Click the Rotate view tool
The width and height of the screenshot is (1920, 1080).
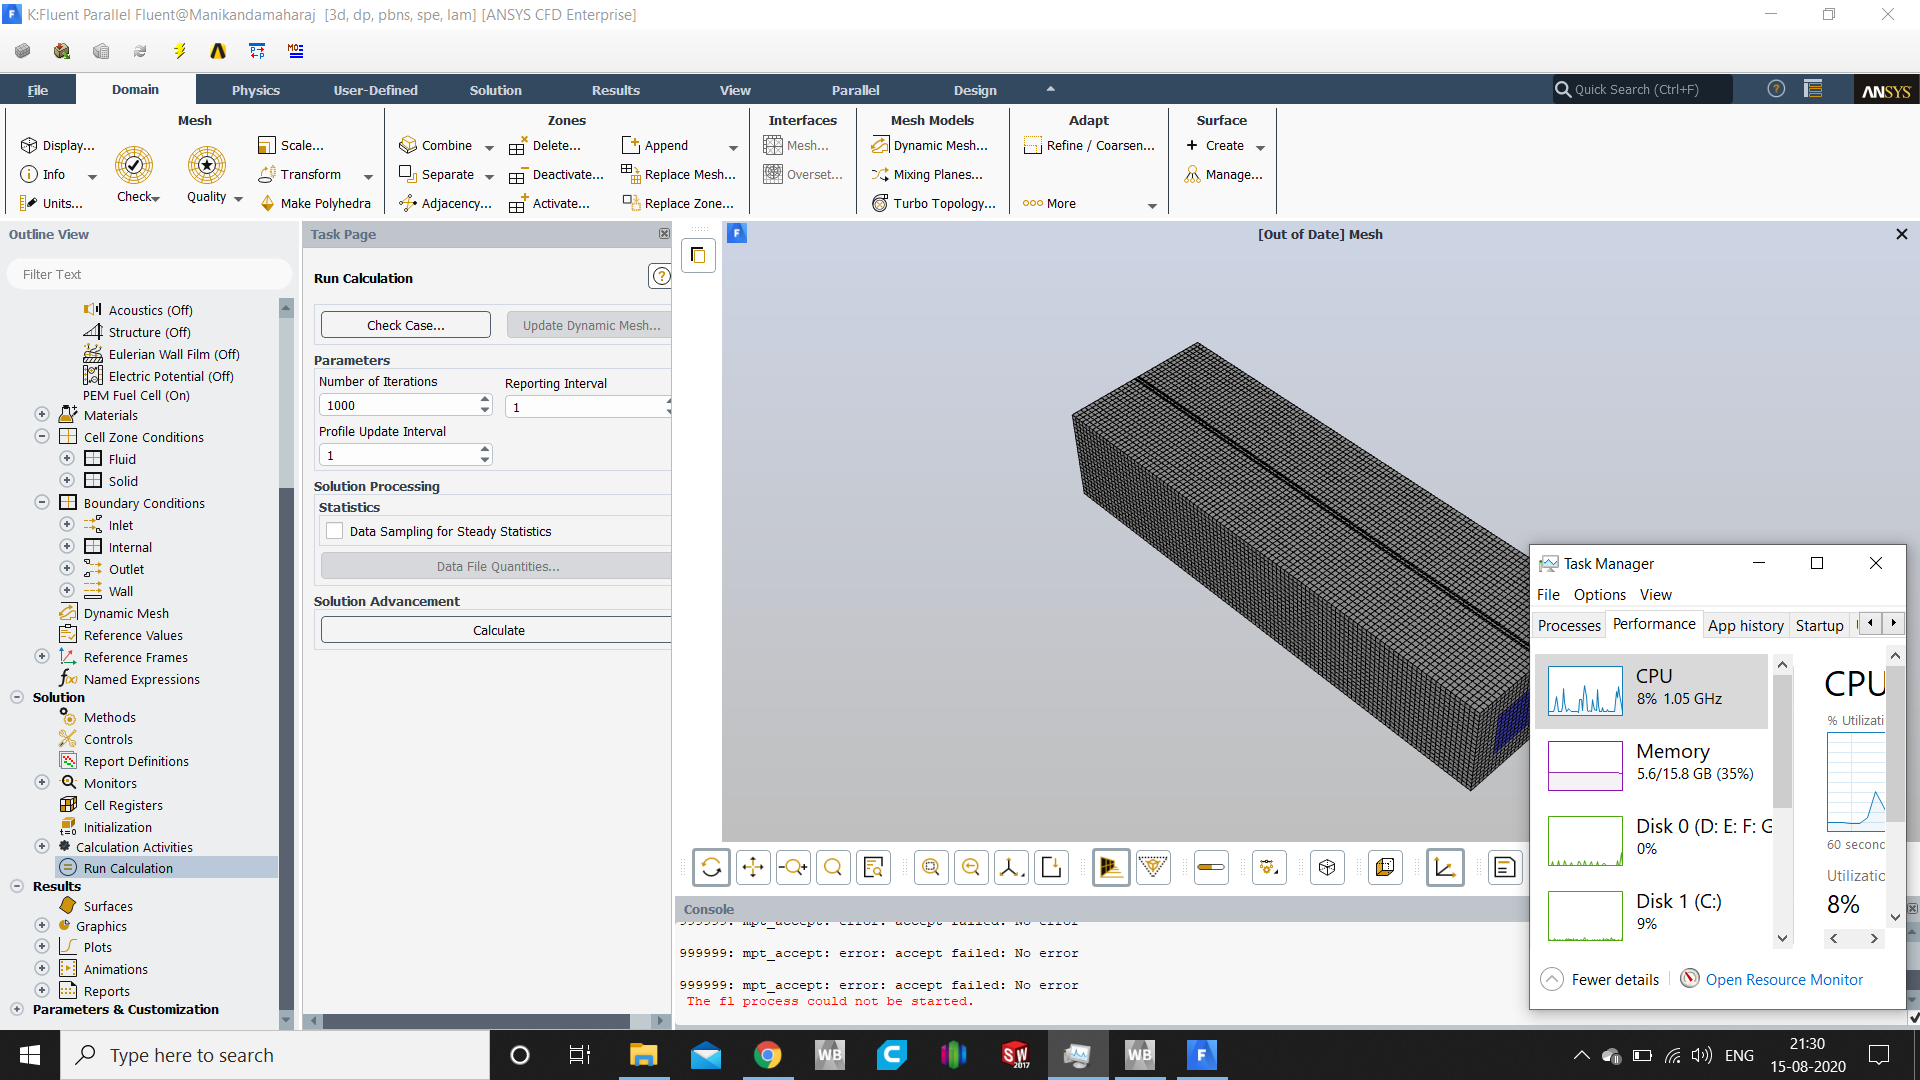711,867
